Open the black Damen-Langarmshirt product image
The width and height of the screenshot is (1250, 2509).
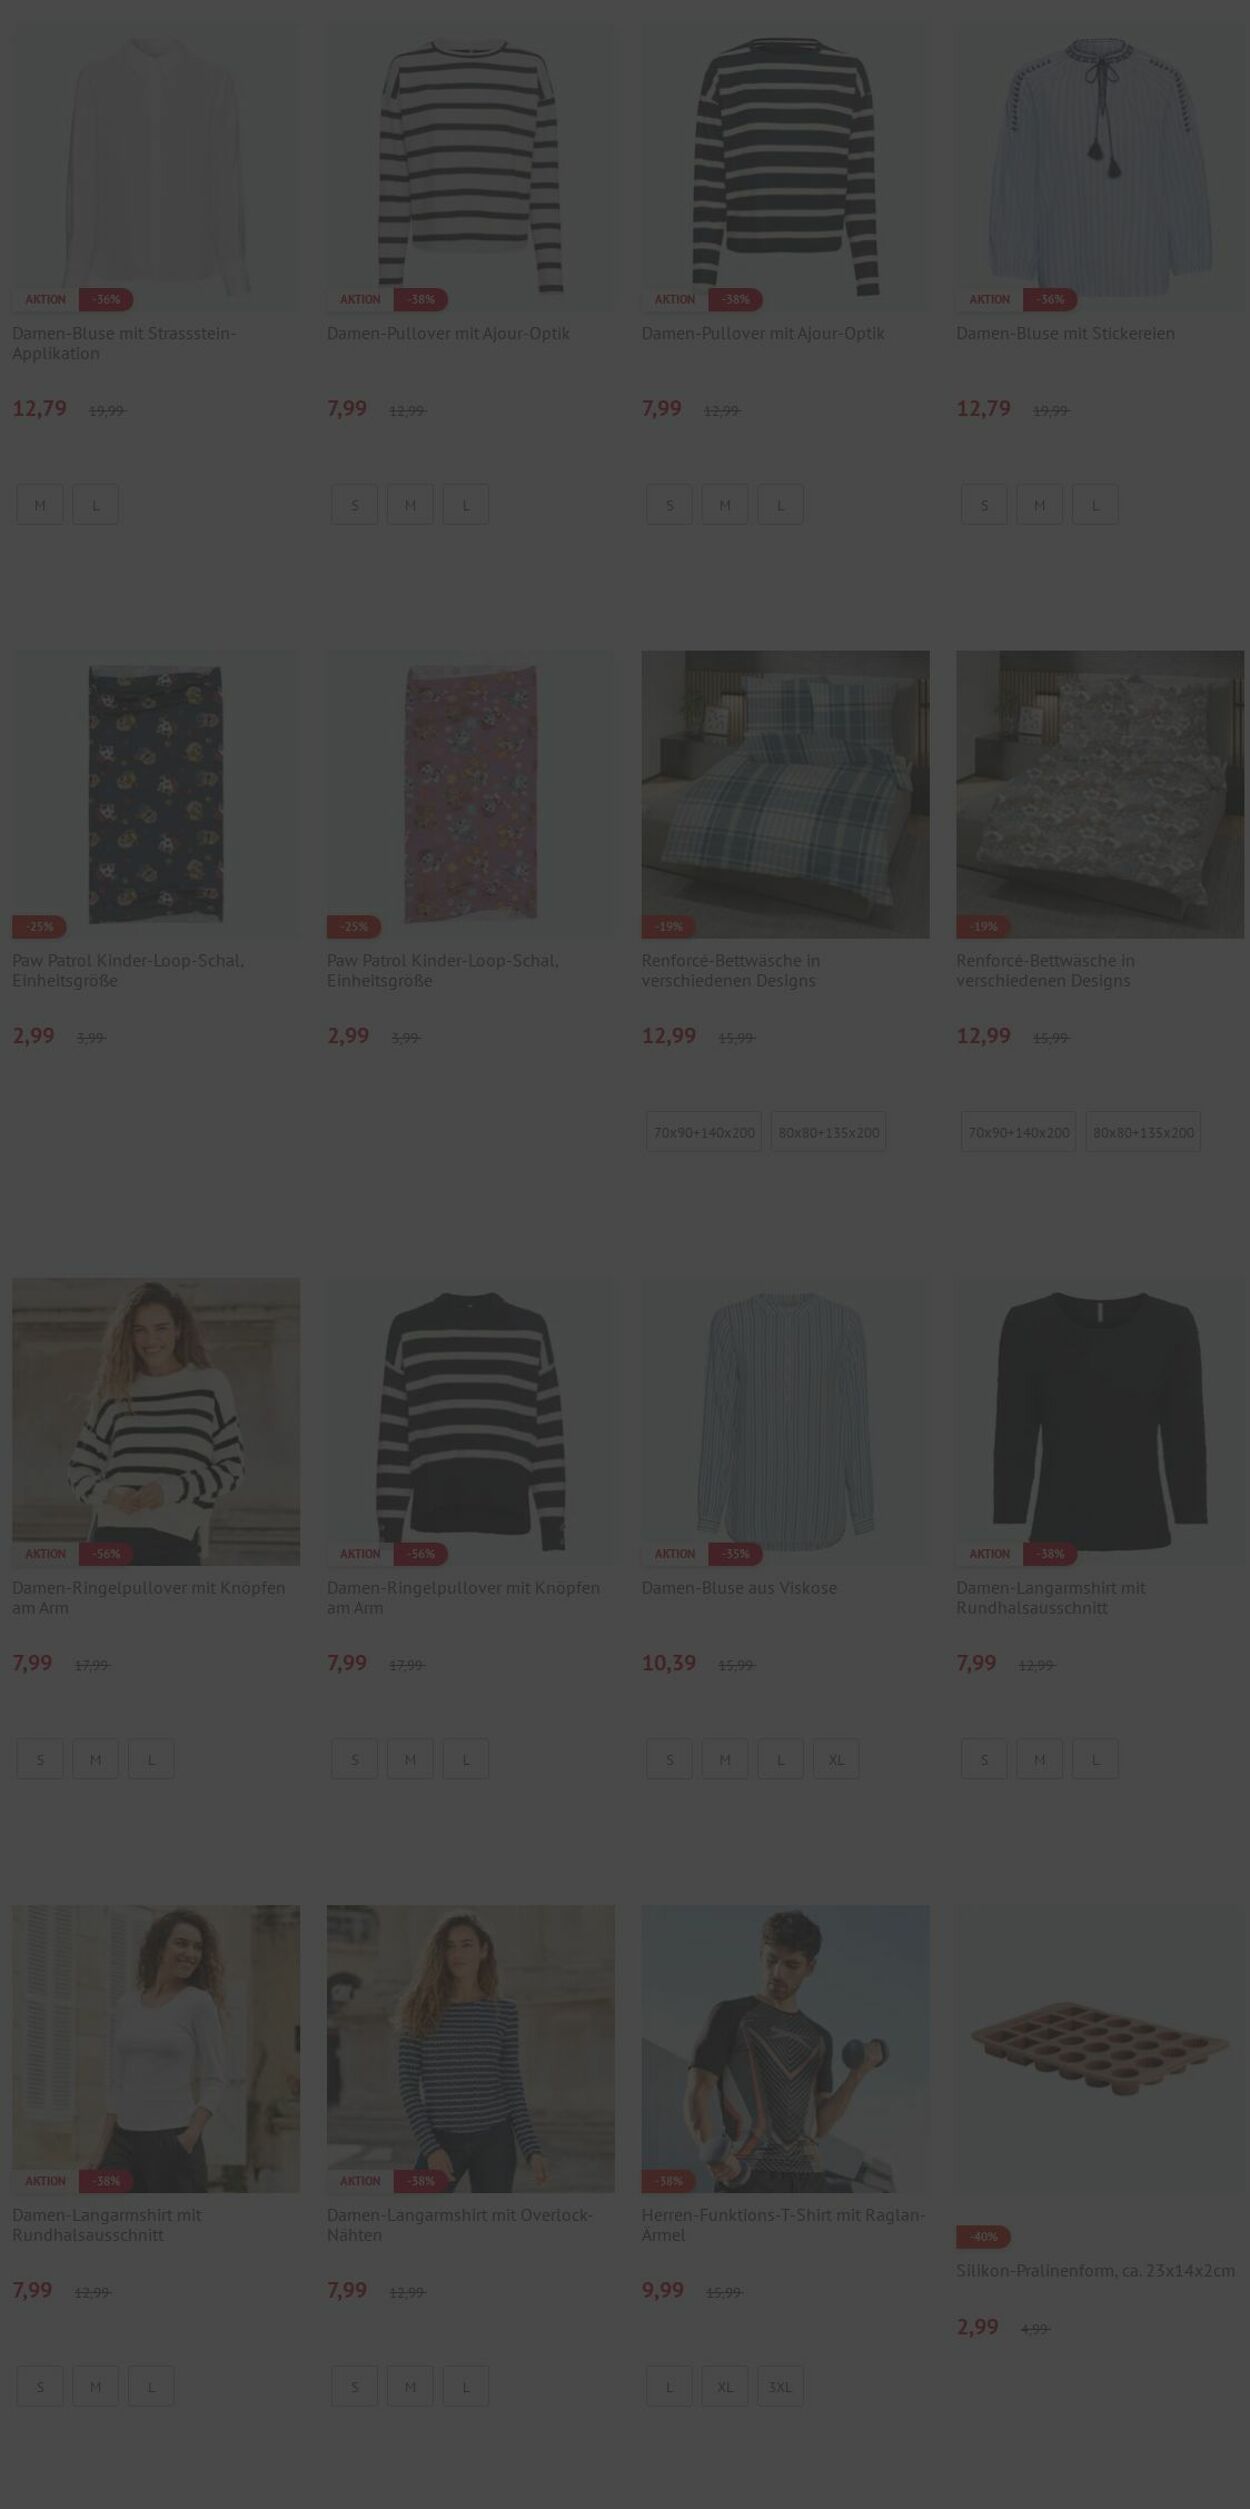1099,1421
